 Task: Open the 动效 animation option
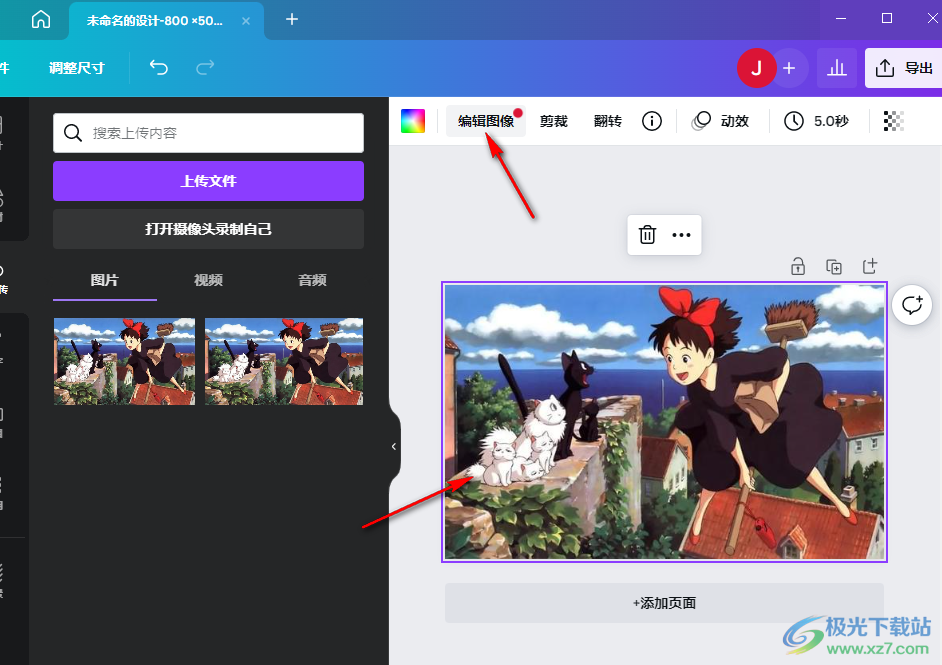[x=720, y=121]
